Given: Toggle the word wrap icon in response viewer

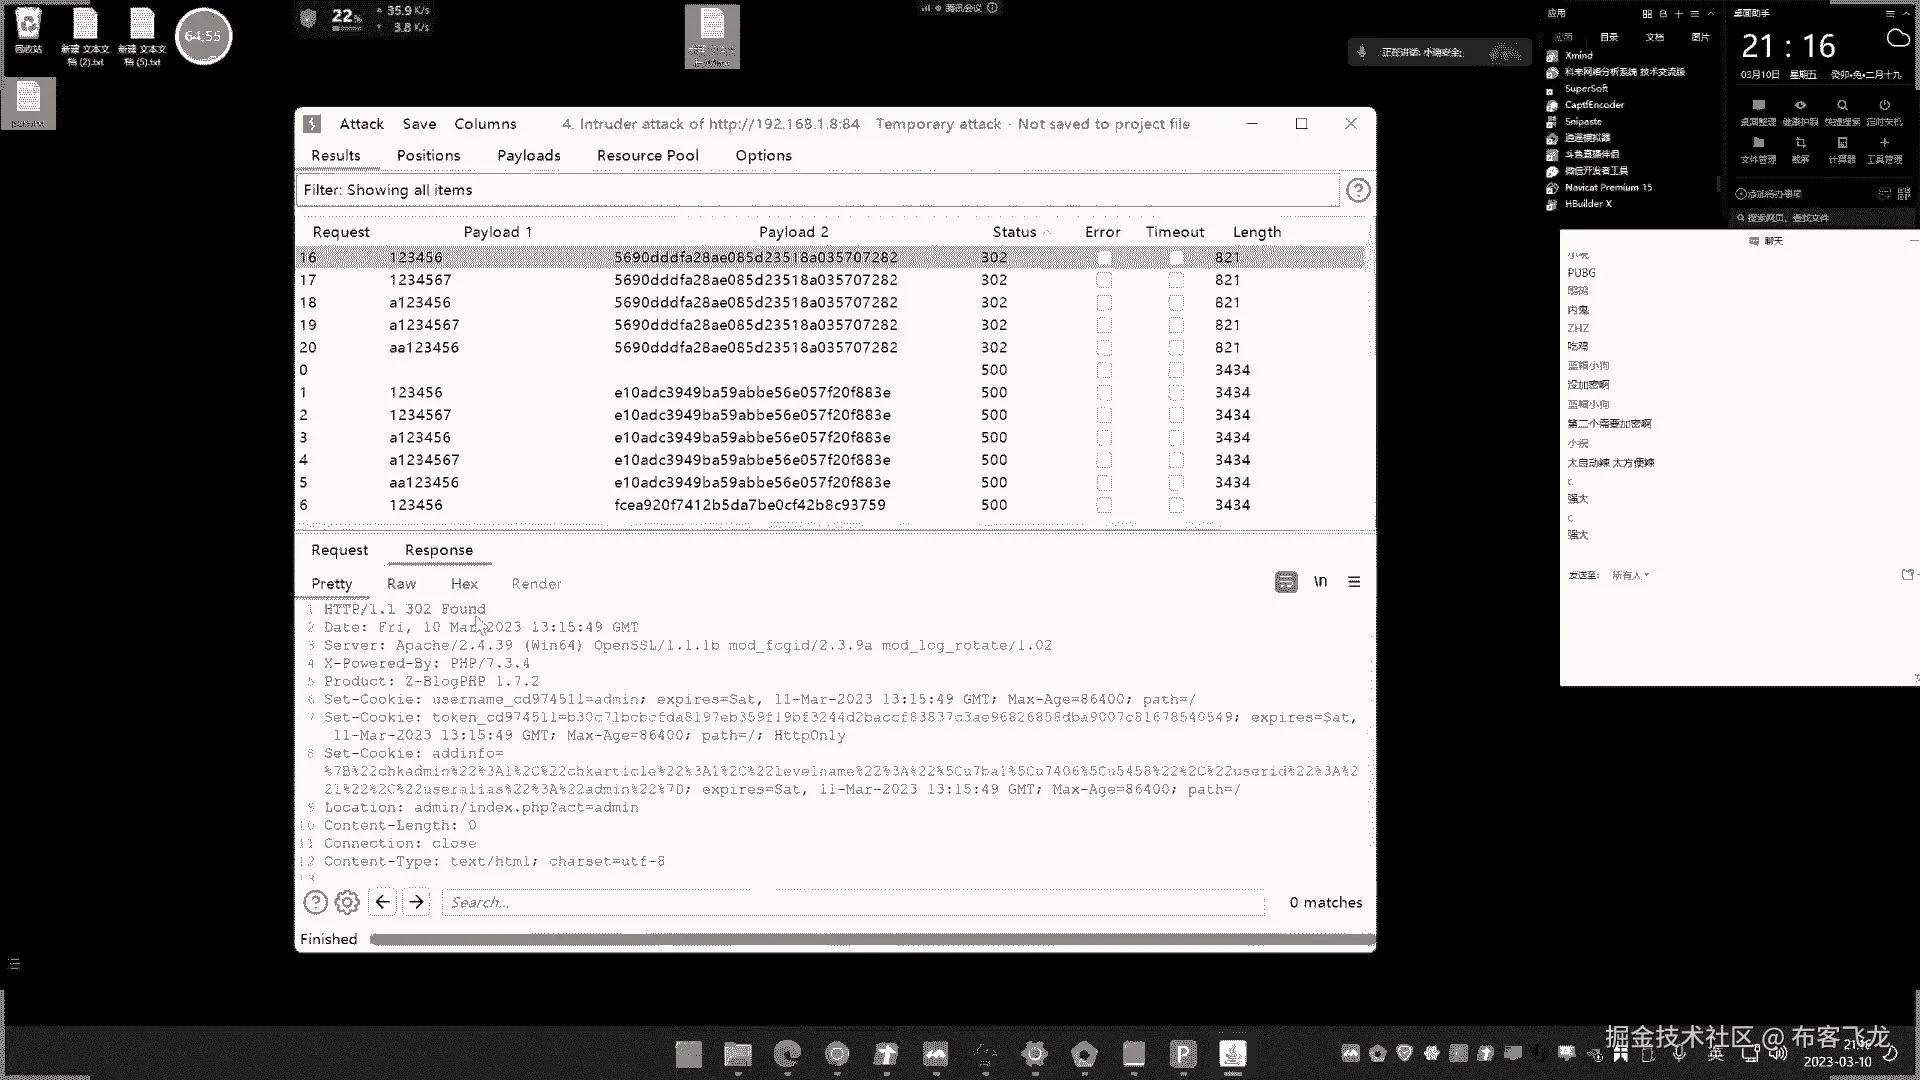Looking at the screenshot, I should point(1286,582).
